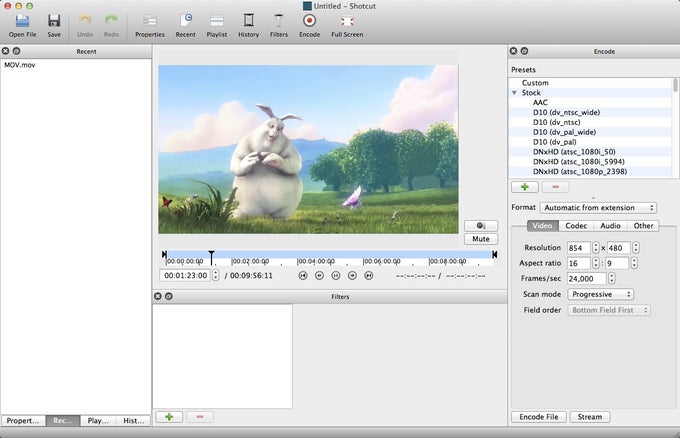This screenshot has width=680, height=438.
Task: Switch to the Properties bottom tab
Action: click(x=23, y=421)
